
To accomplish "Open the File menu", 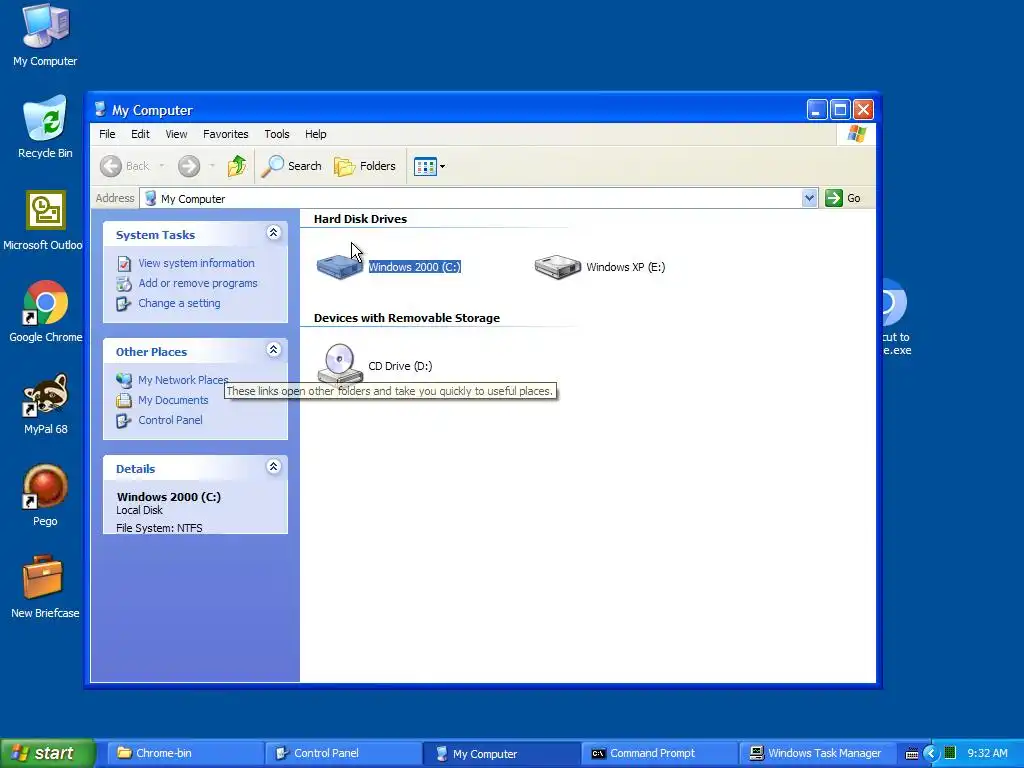I will click(x=107, y=134).
